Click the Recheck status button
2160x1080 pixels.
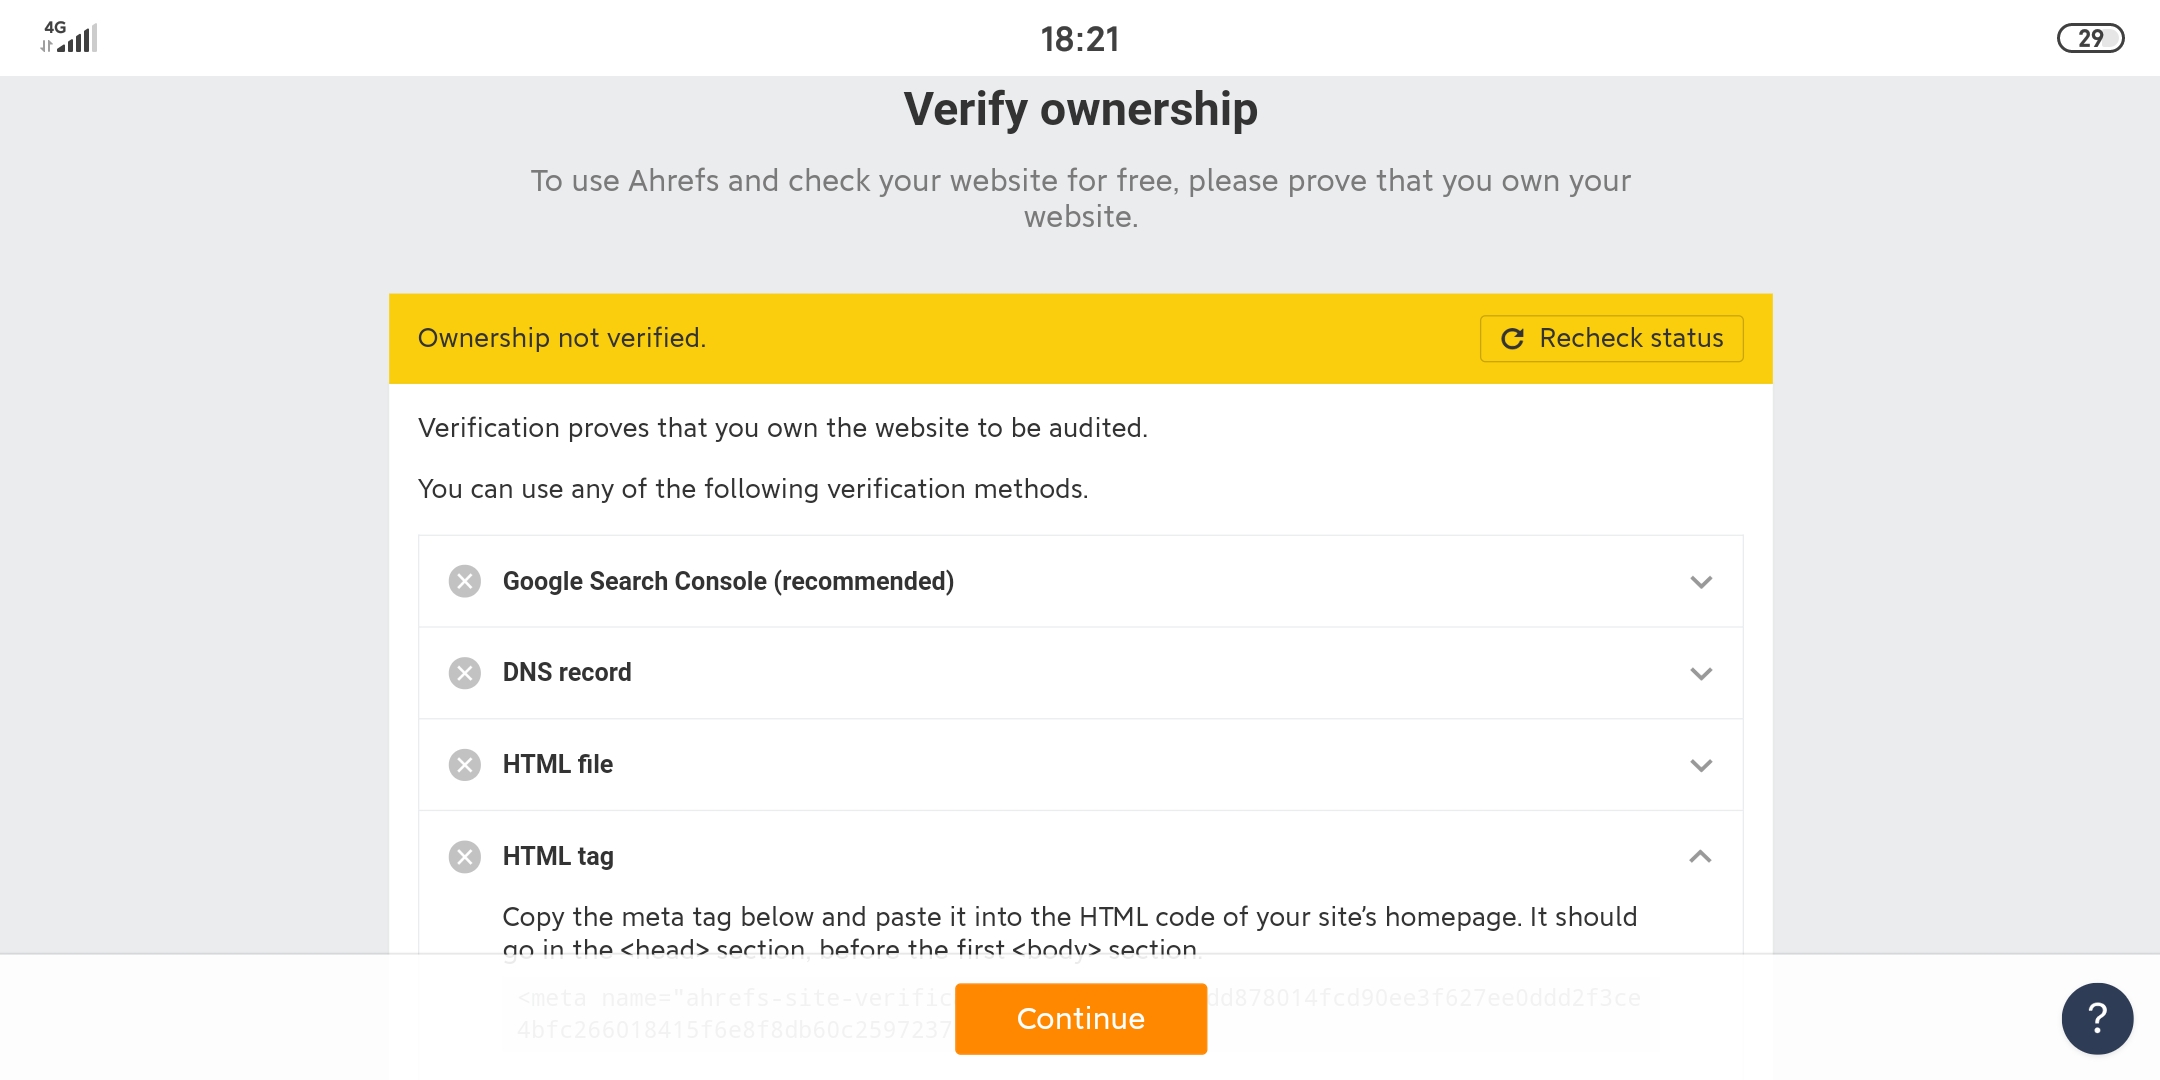coord(1611,338)
